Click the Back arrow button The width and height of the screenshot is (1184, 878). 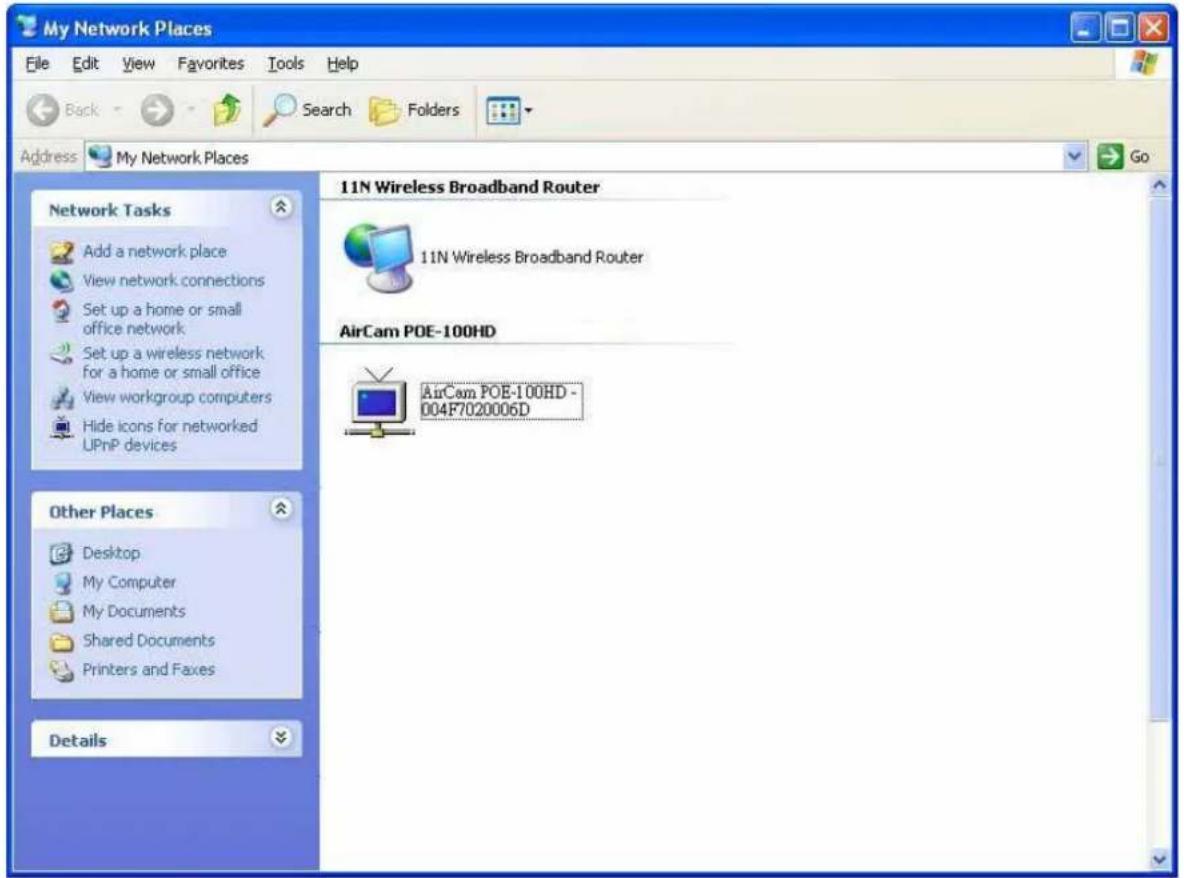pos(43,111)
